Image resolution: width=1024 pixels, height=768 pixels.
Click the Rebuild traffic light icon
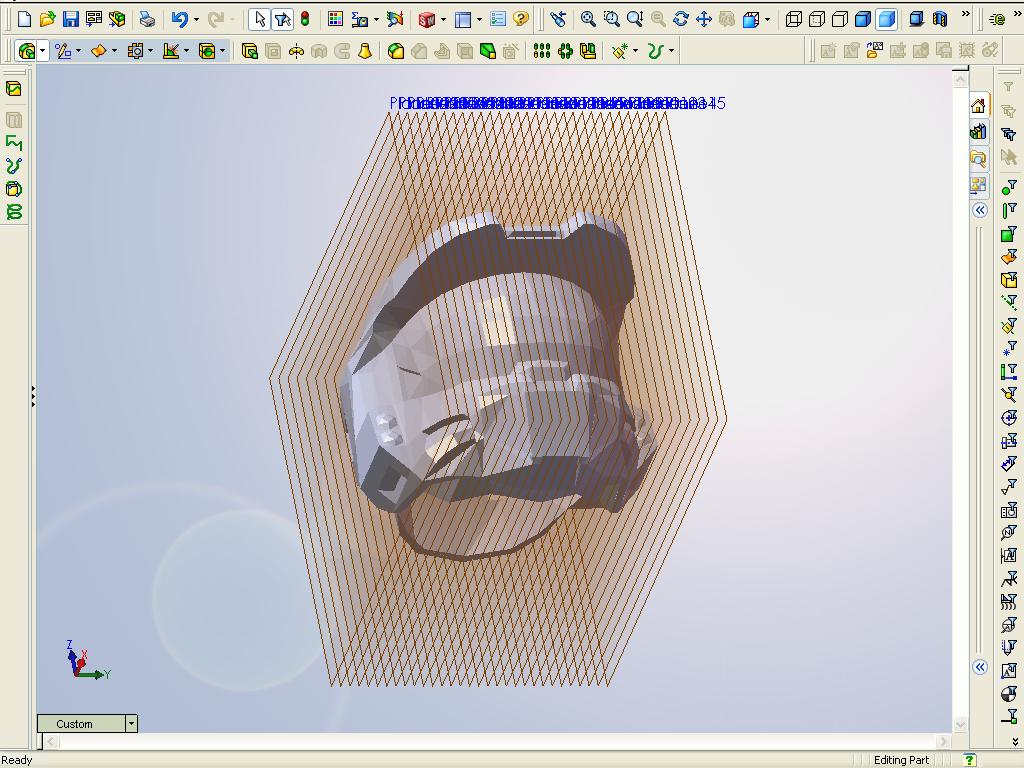pyautogui.click(x=305, y=19)
